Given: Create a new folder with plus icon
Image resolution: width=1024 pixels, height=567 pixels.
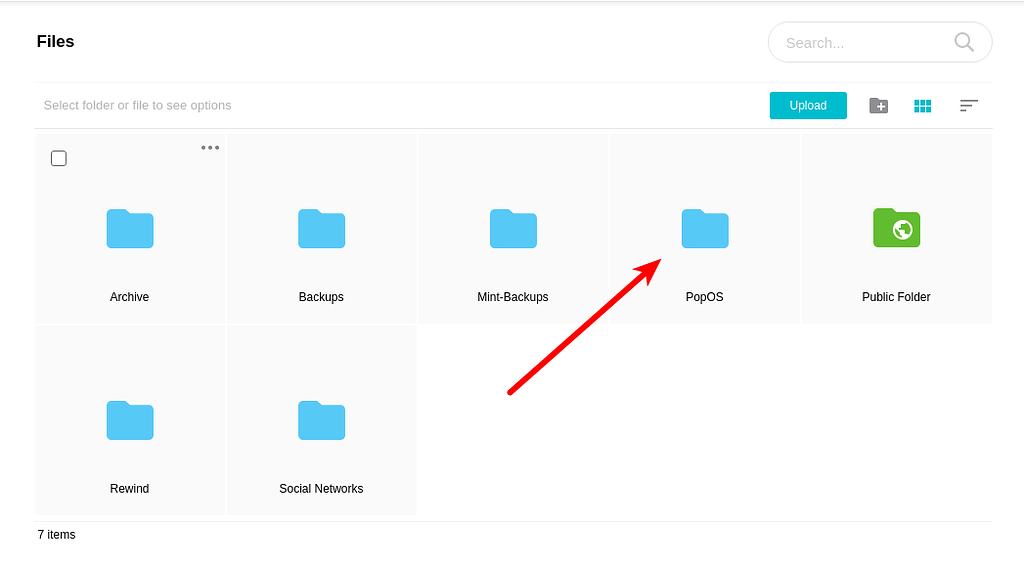Looking at the screenshot, I should click(x=878, y=105).
